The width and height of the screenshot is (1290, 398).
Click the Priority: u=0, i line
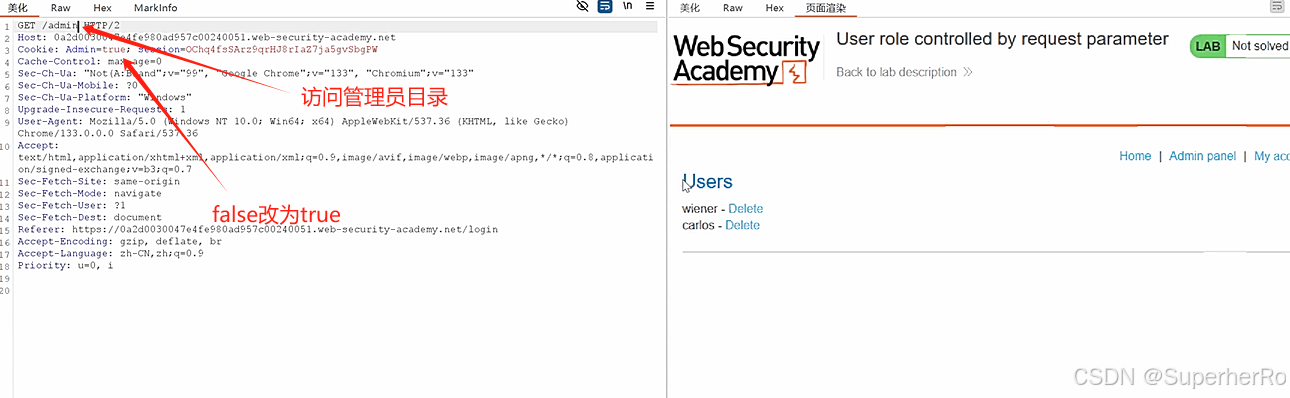pyautogui.click(x=65, y=265)
